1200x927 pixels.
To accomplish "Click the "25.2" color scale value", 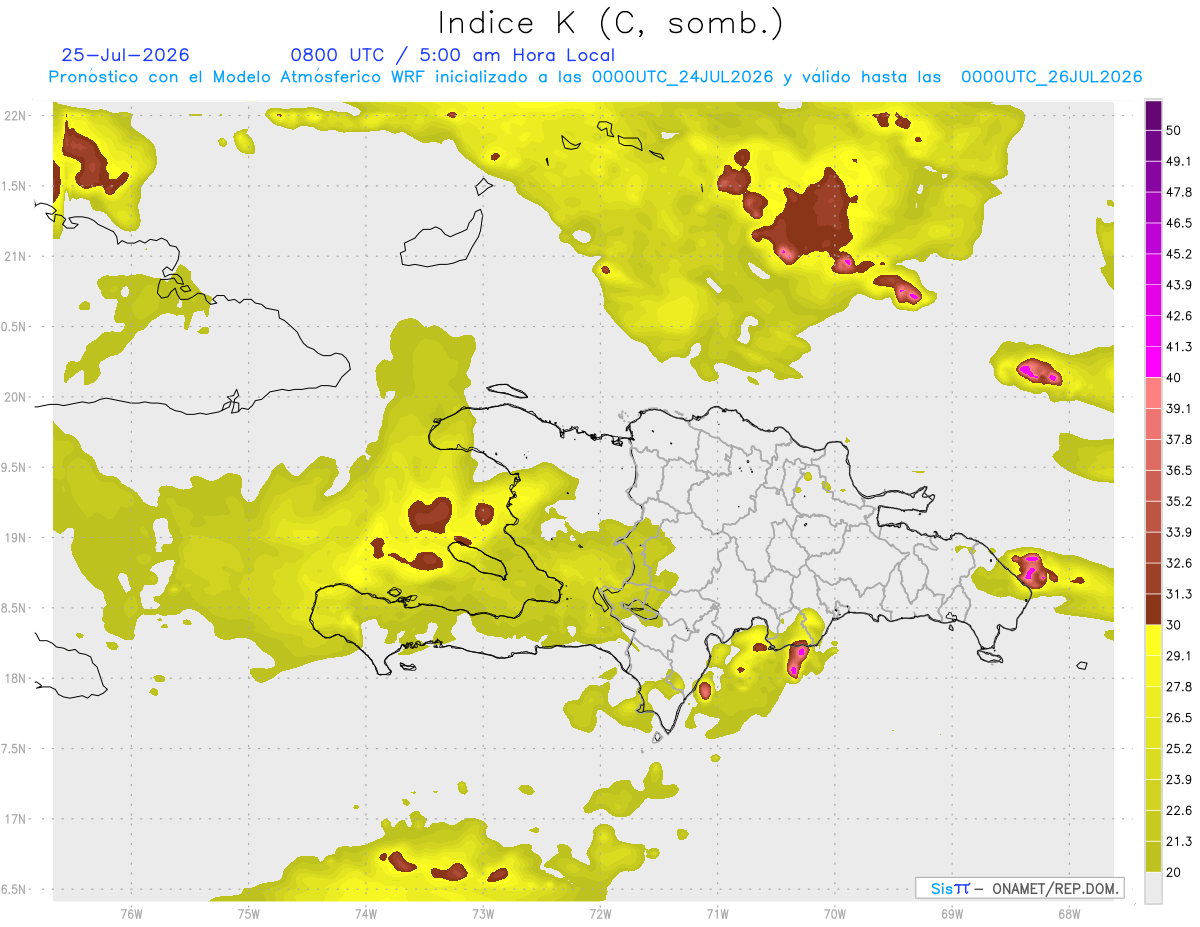I will point(1179,749).
